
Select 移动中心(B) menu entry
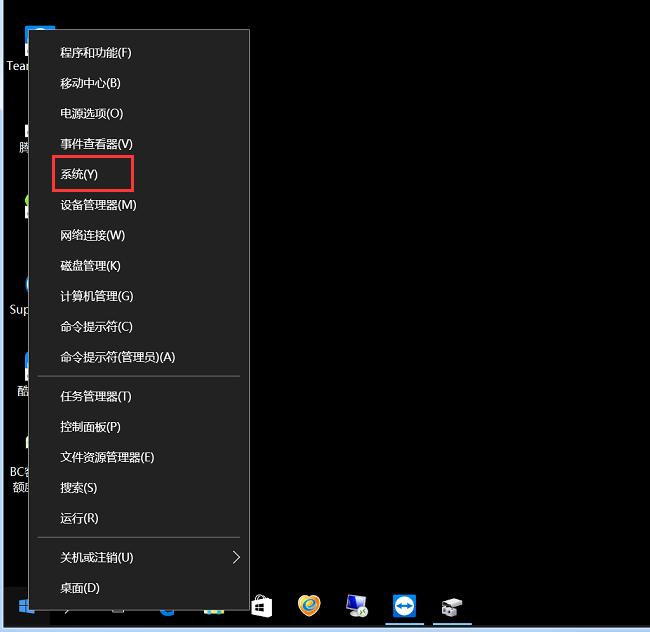tap(139, 83)
